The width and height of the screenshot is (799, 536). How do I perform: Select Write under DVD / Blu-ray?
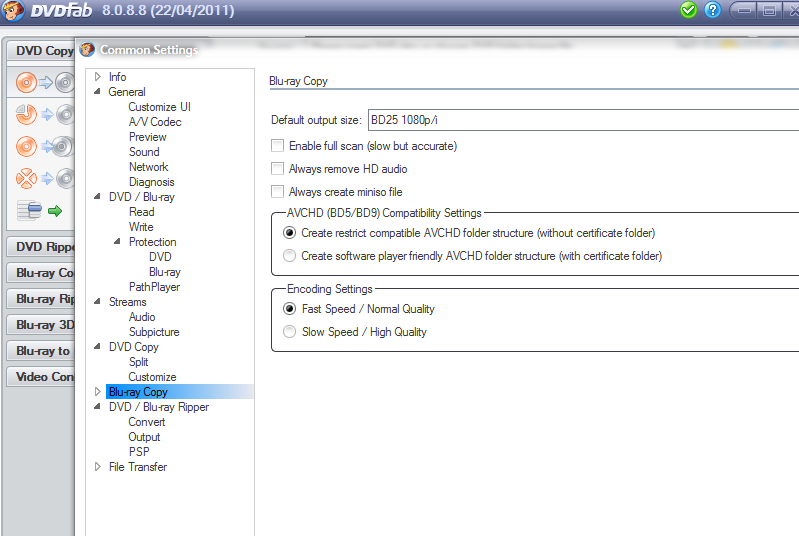tap(141, 227)
